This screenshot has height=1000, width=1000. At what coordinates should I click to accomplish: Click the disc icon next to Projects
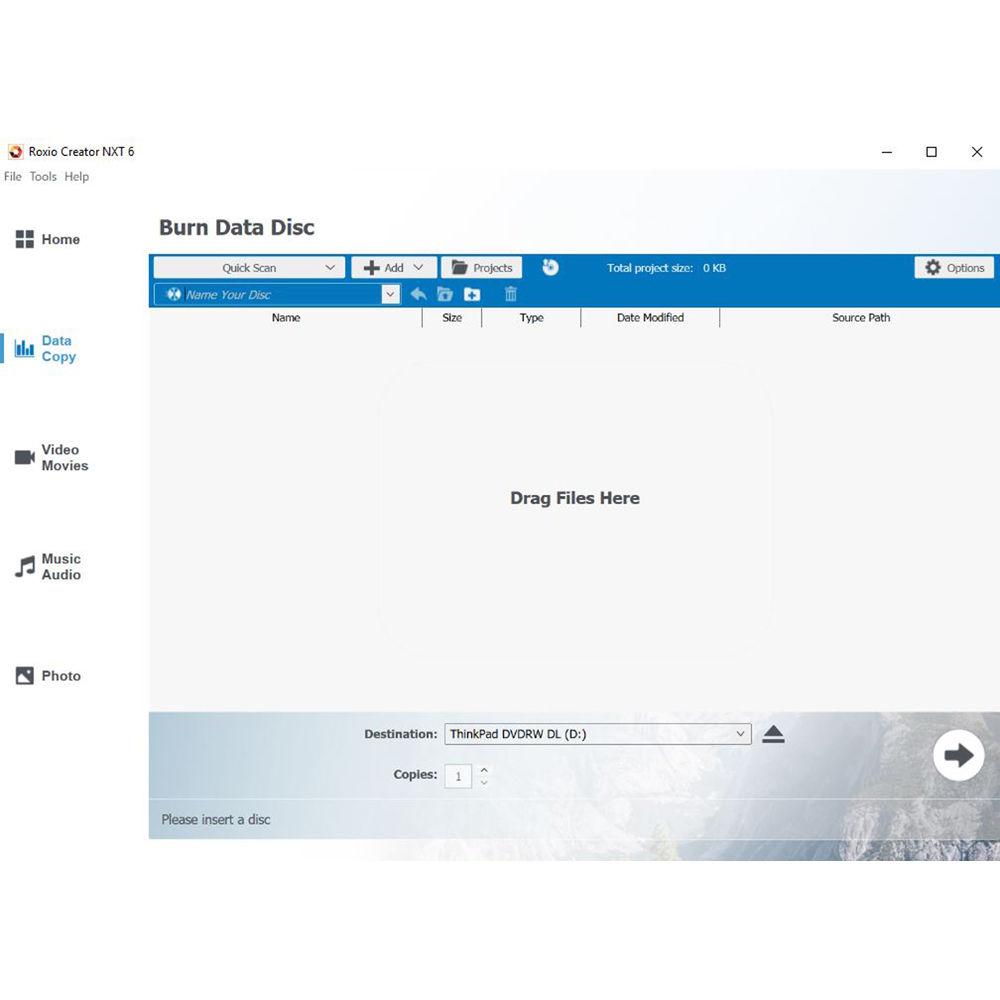[x=550, y=267]
